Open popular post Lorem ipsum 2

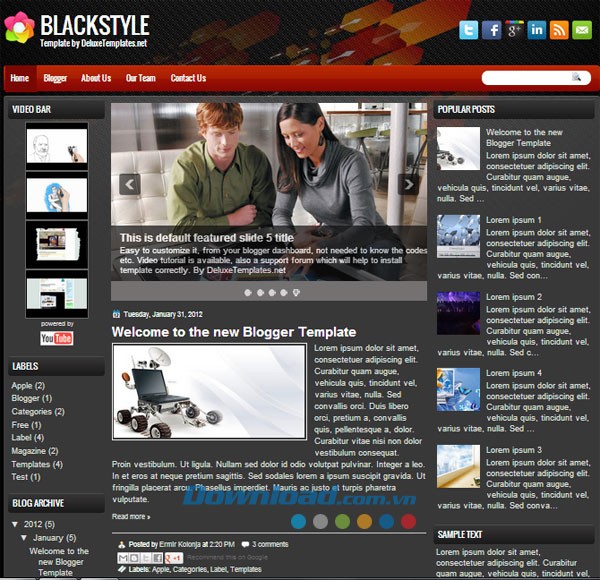514,297
